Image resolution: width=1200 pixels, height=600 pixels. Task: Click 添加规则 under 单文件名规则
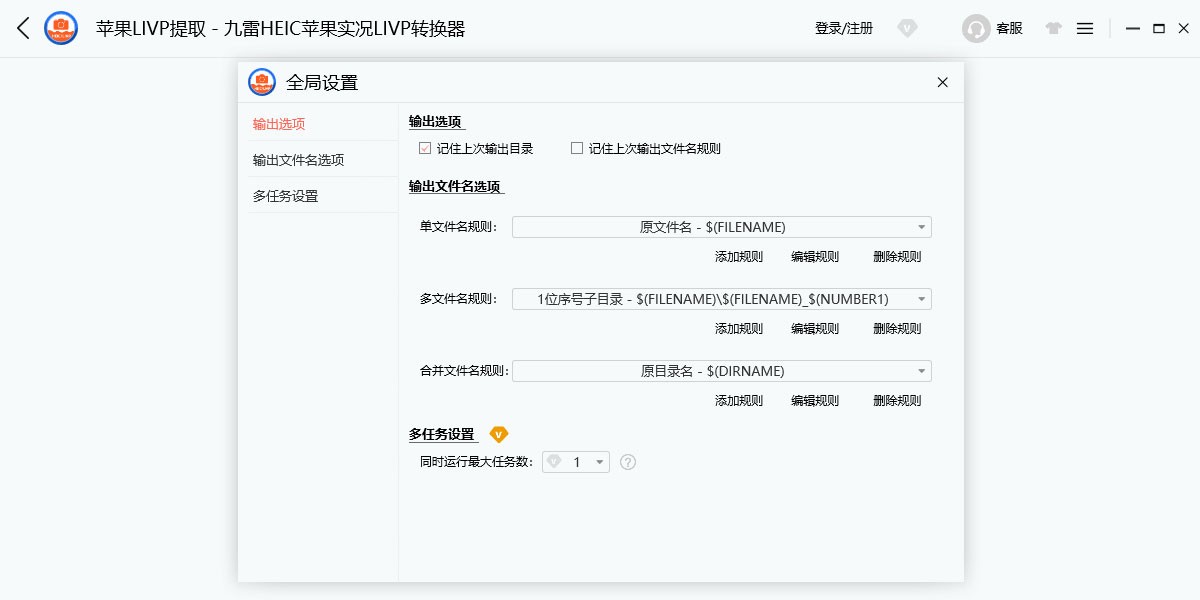[739, 257]
